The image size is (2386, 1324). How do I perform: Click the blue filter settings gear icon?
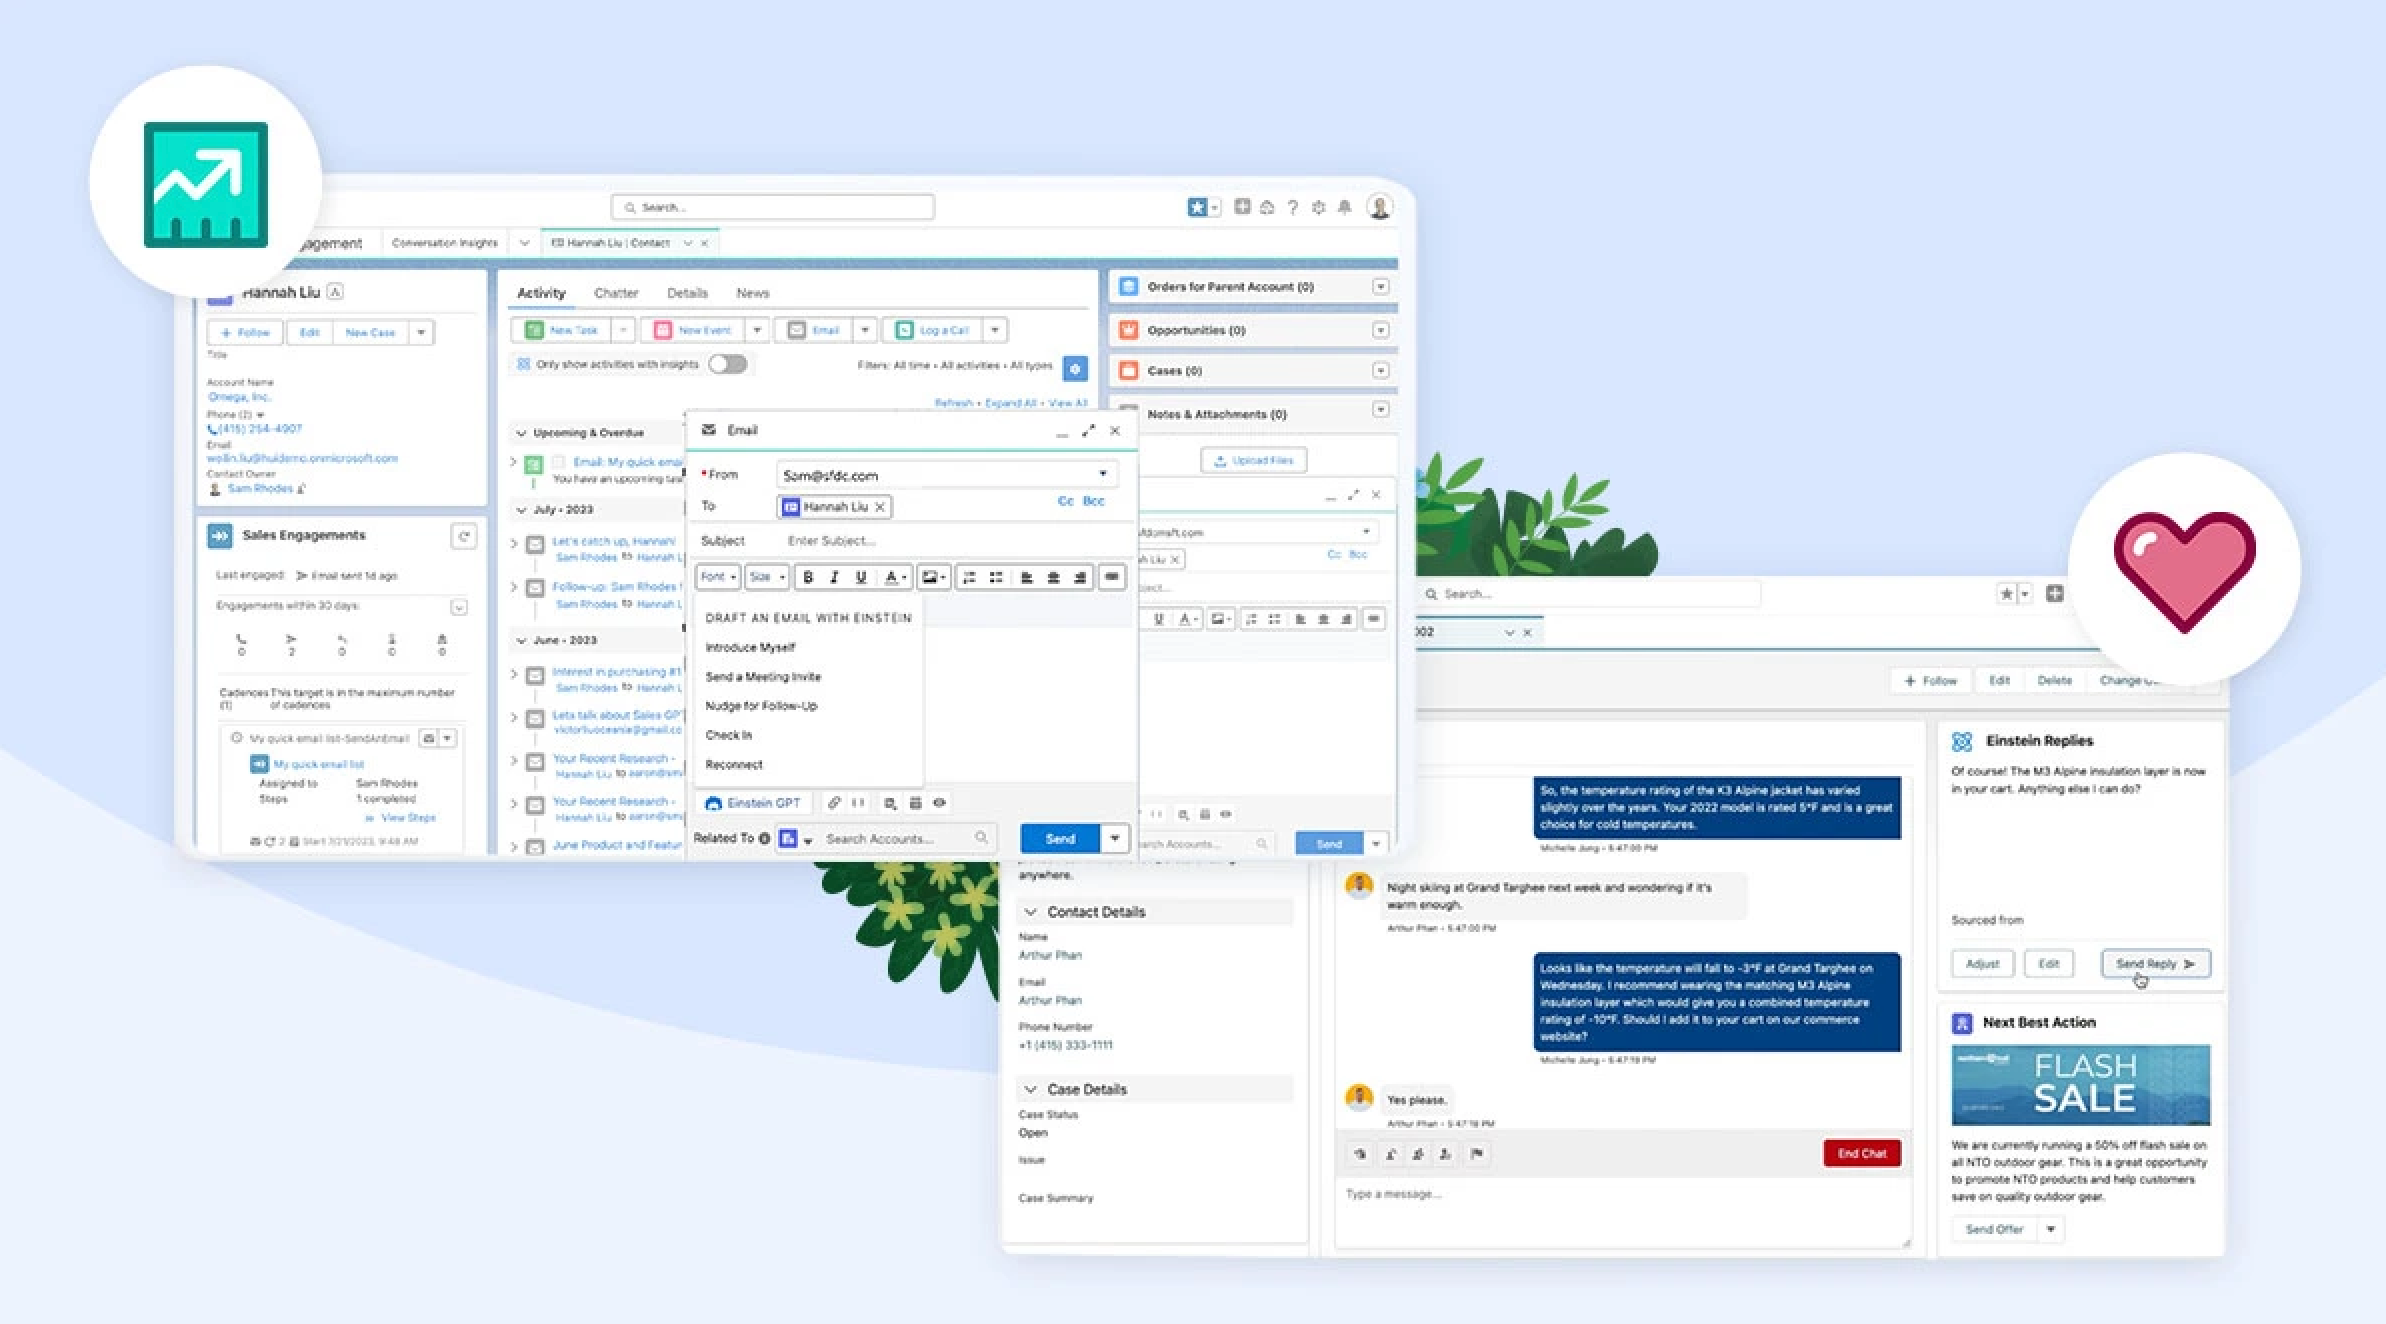1075,368
